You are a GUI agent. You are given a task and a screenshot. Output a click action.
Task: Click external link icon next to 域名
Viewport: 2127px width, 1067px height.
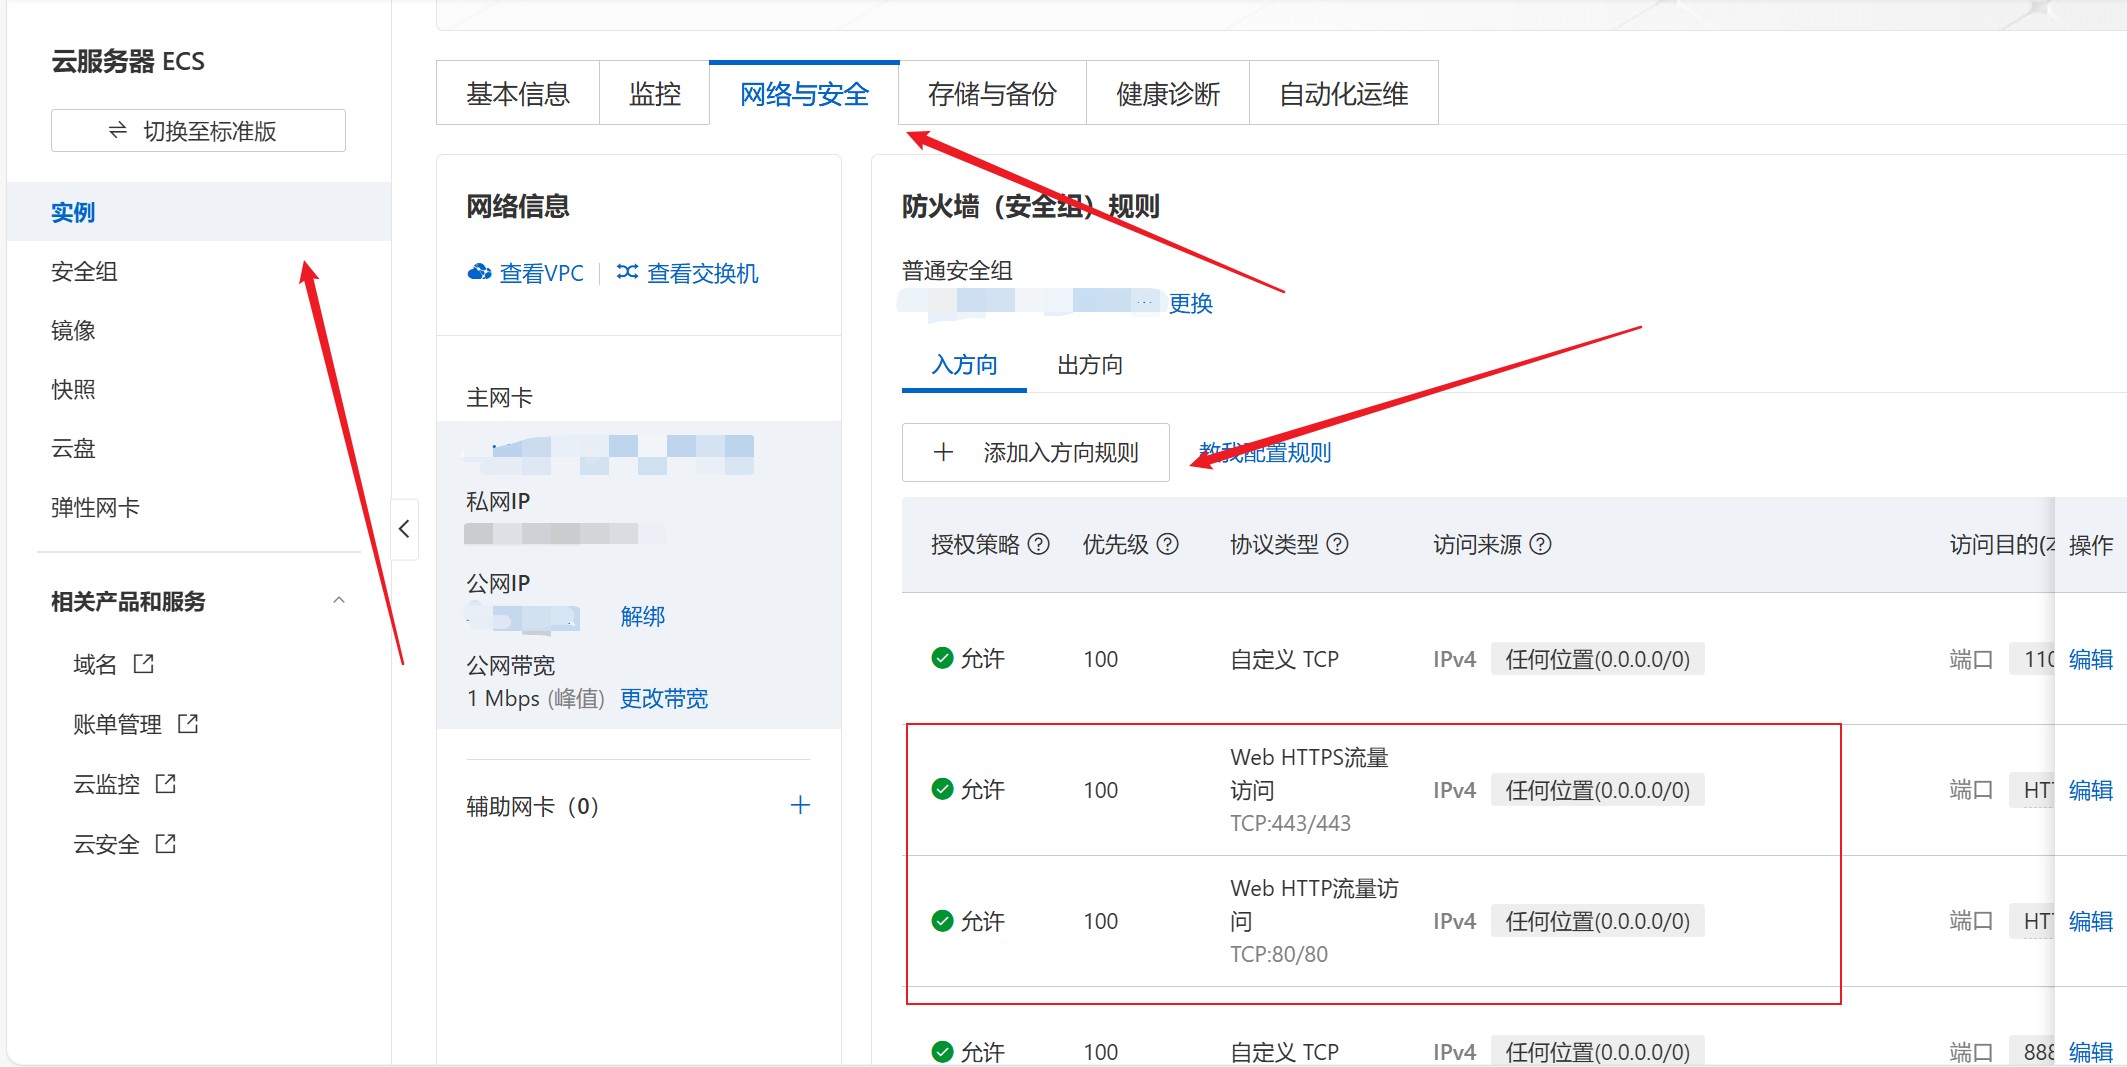(144, 664)
